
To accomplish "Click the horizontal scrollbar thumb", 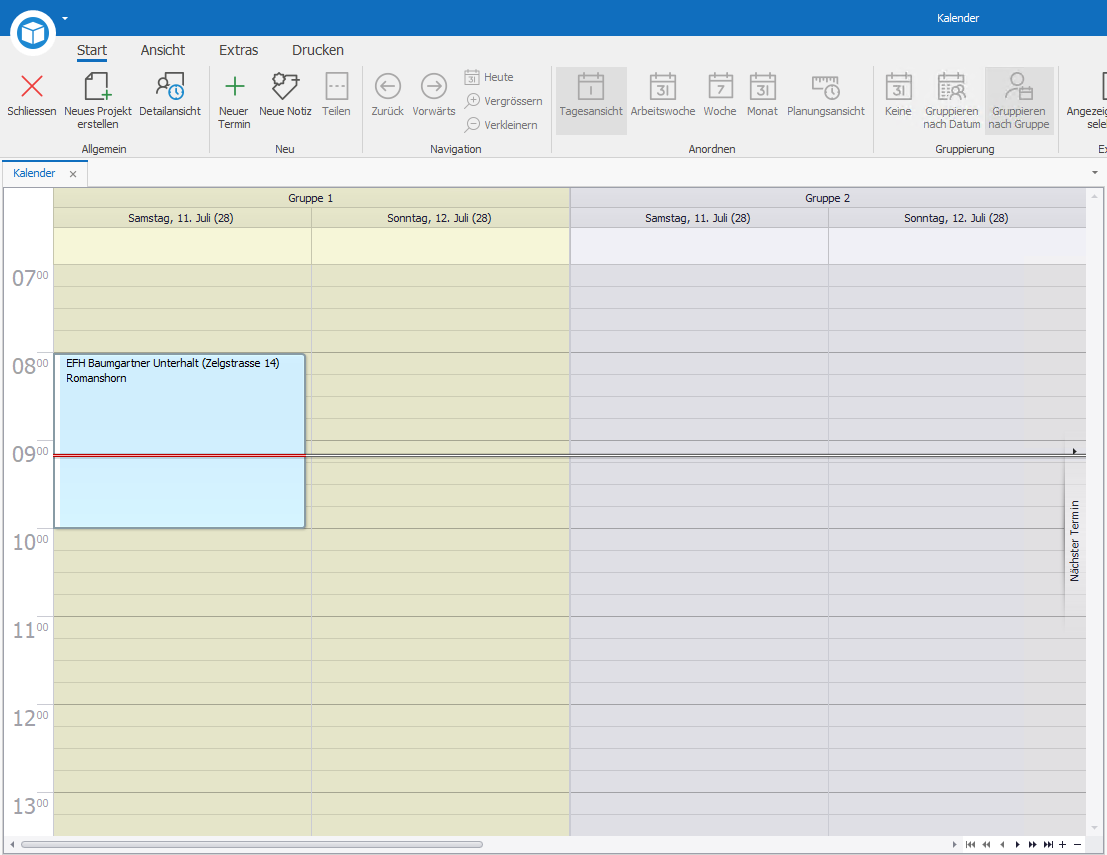I will pos(252,844).
